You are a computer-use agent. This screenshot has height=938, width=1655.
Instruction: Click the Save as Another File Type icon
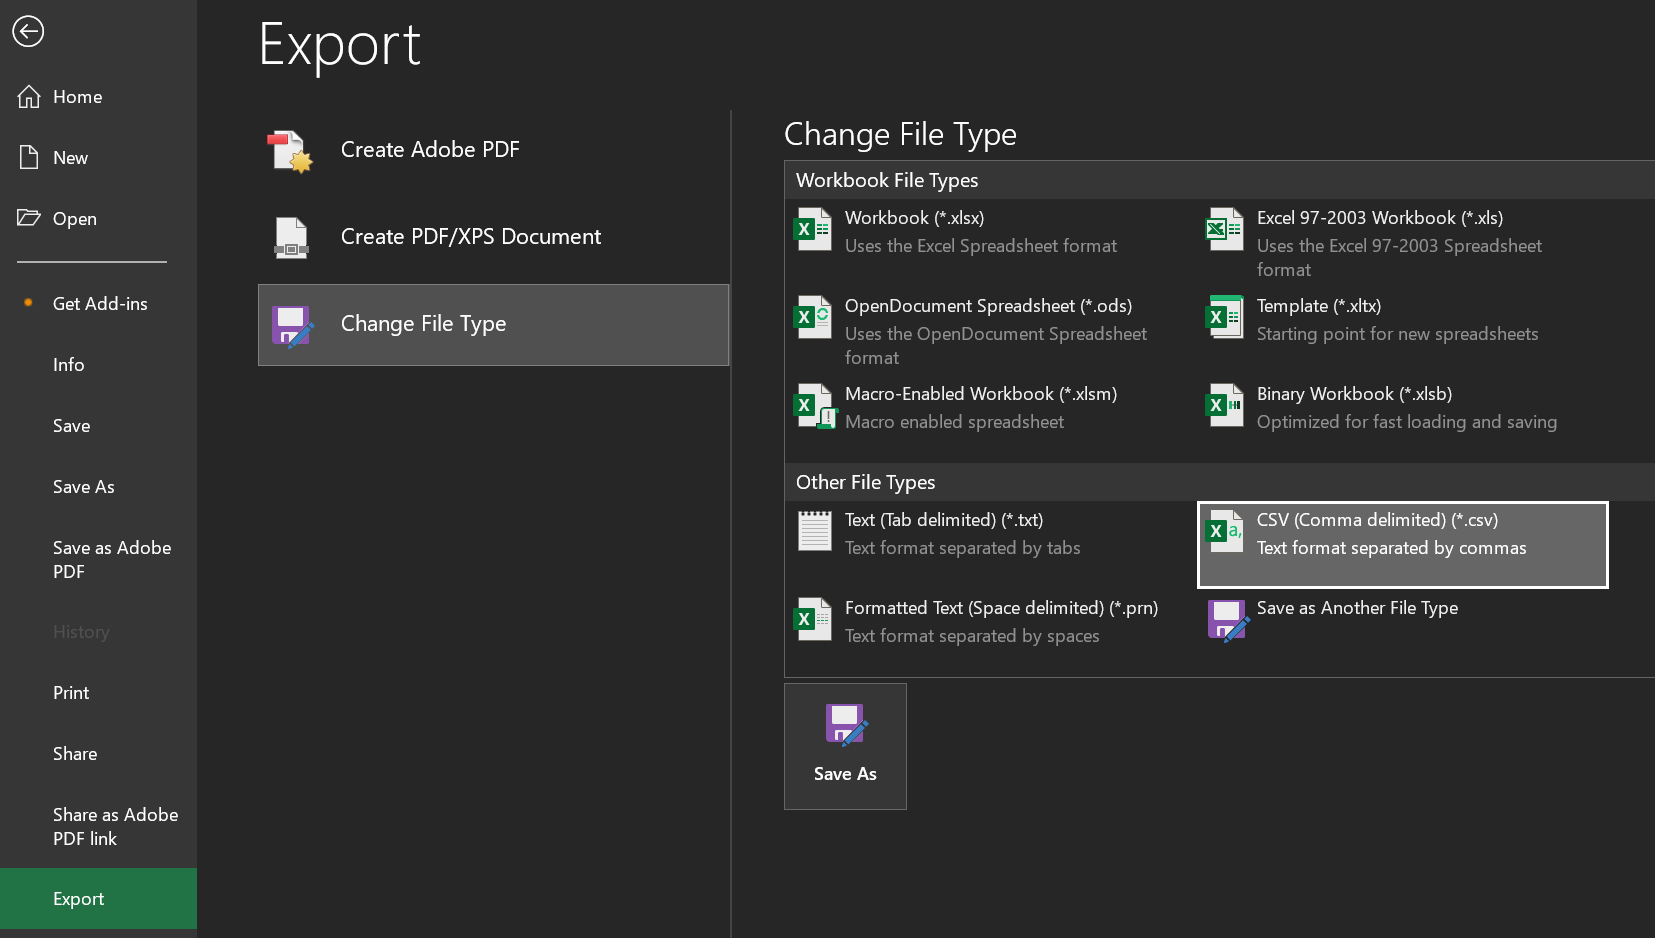pos(1228,620)
